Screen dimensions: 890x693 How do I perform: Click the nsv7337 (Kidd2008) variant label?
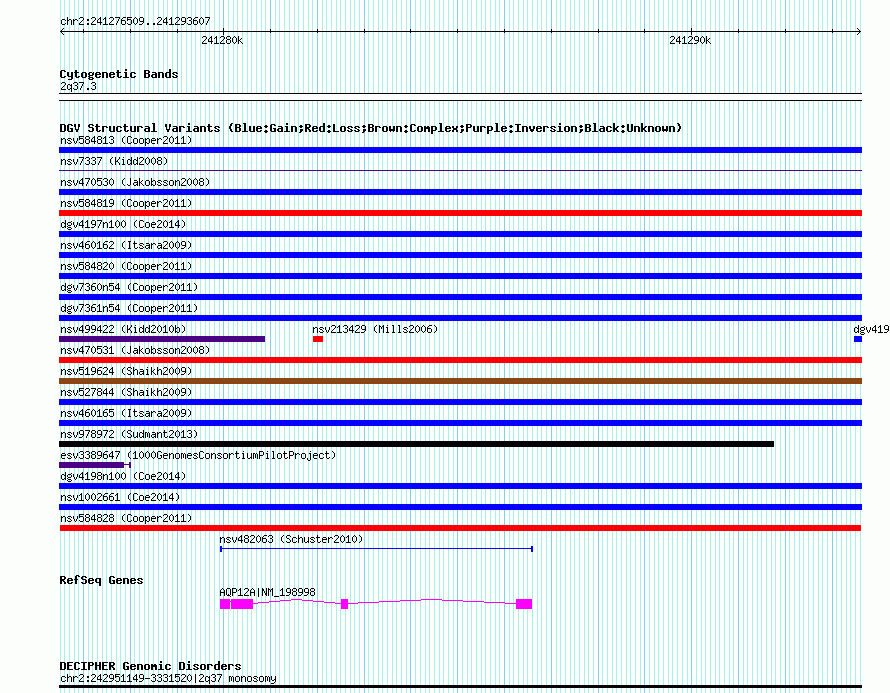[x=114, y=161]
